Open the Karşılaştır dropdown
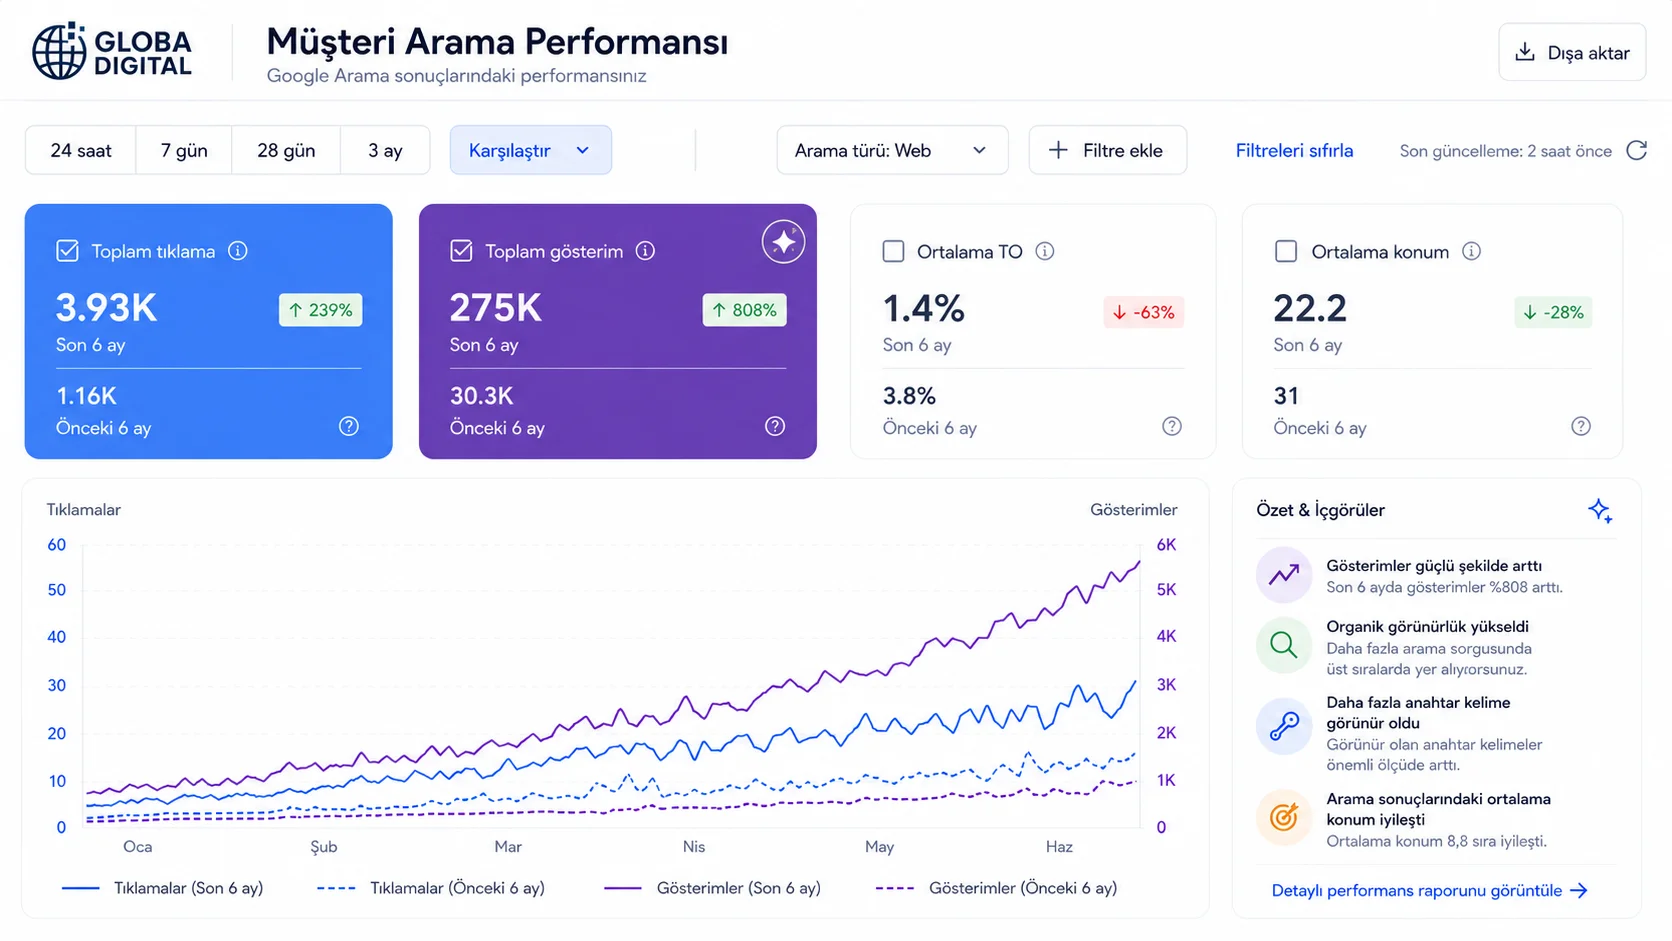The width and height of the screenshot is (1672, 941). click(x=530, y=150)
